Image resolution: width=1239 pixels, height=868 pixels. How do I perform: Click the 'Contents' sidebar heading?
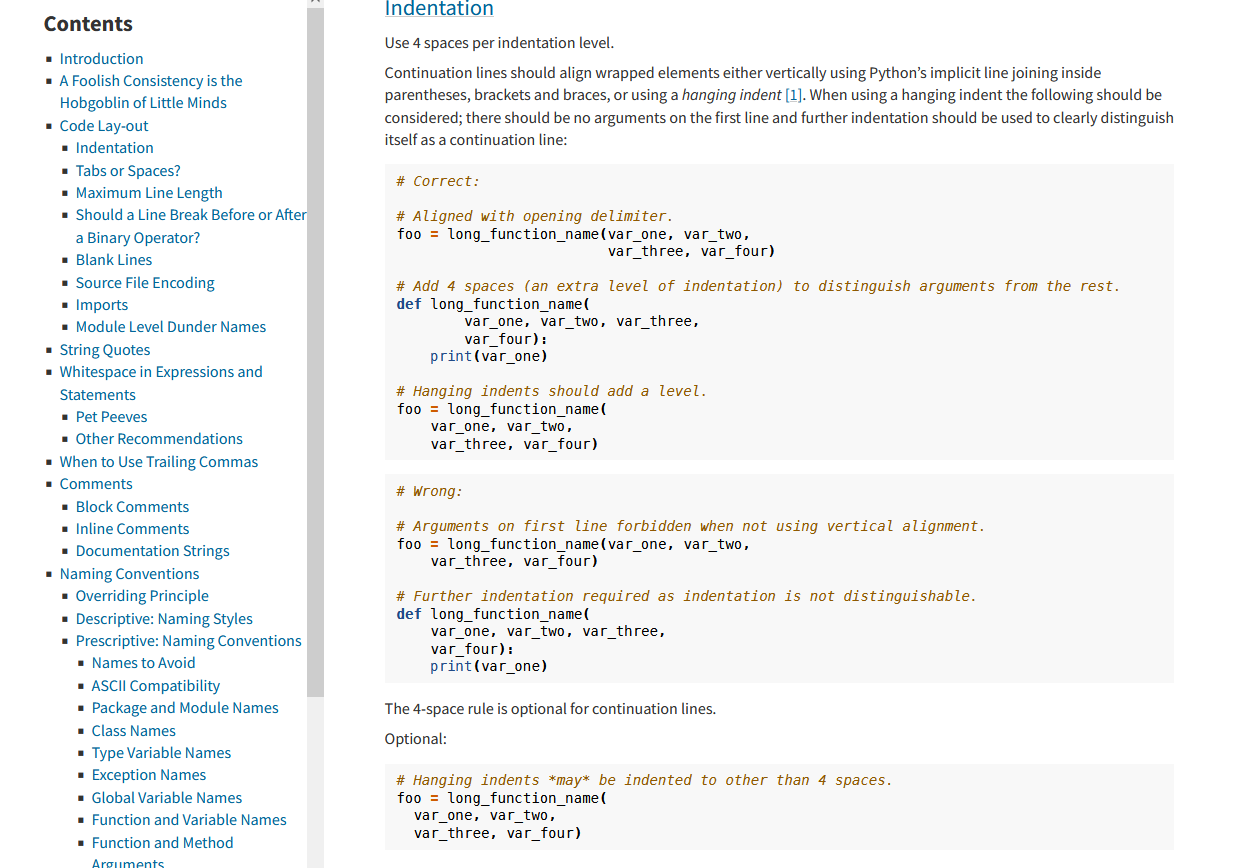tap(88, 24)
